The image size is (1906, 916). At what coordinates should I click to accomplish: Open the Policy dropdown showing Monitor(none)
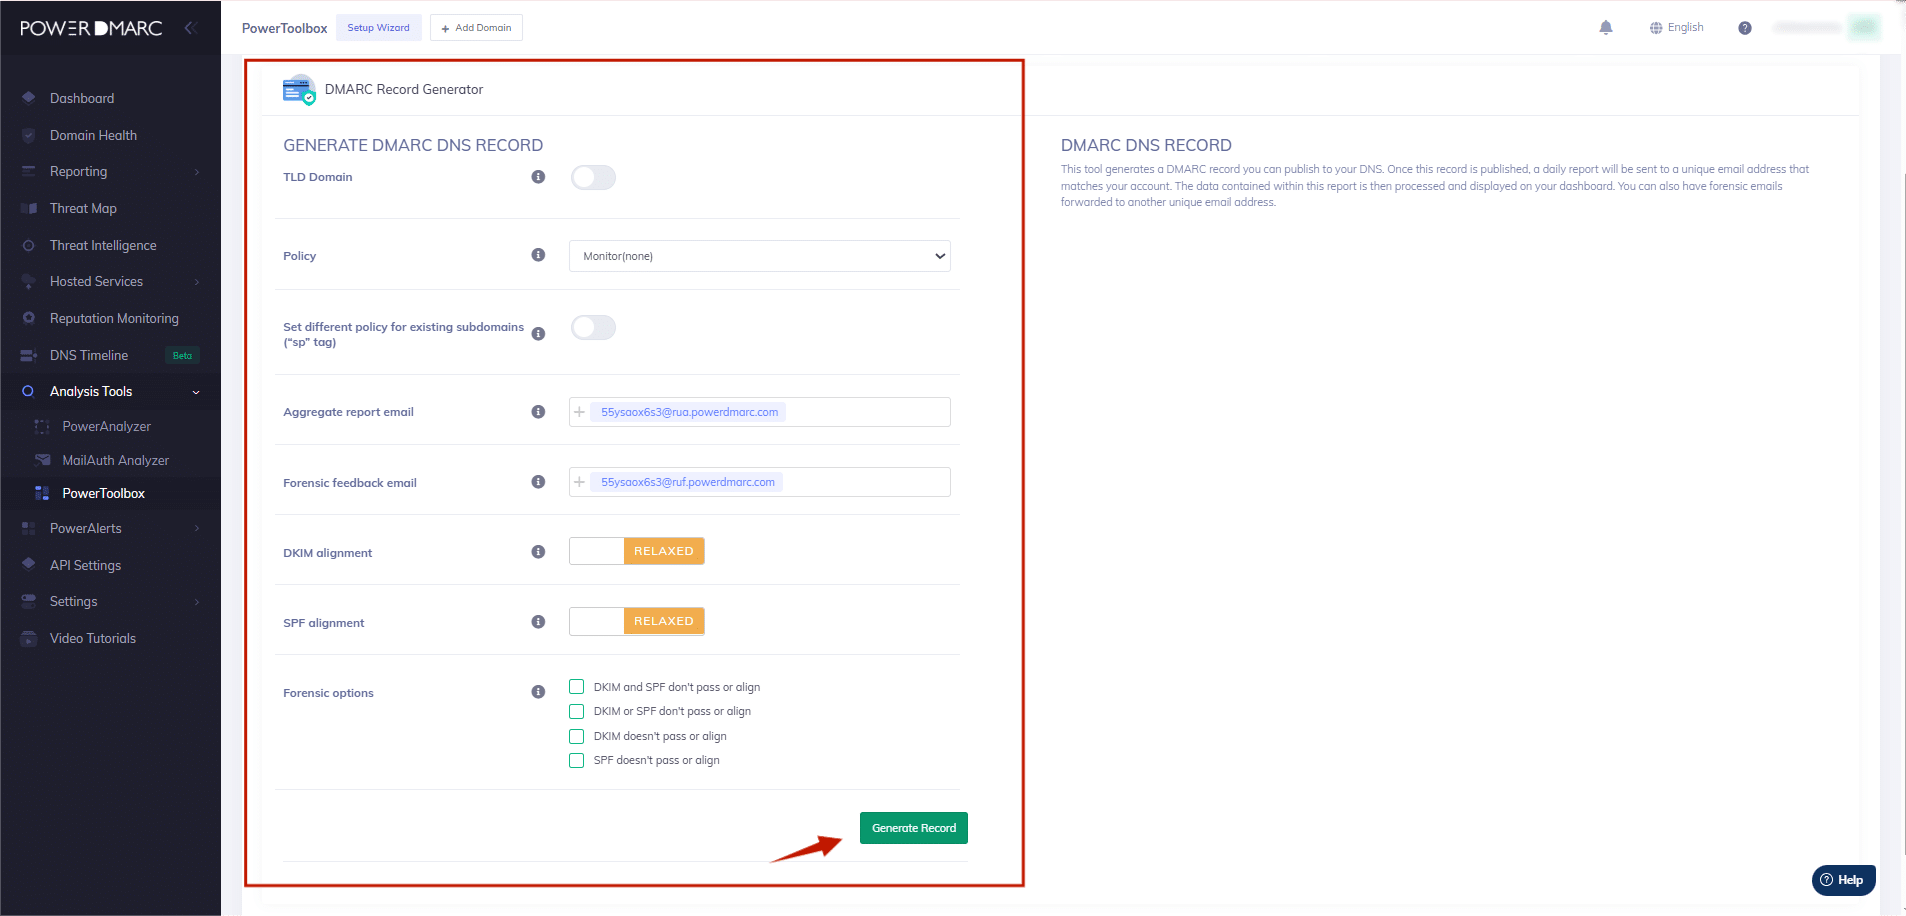pyautogui.click(x=758, y=256)
